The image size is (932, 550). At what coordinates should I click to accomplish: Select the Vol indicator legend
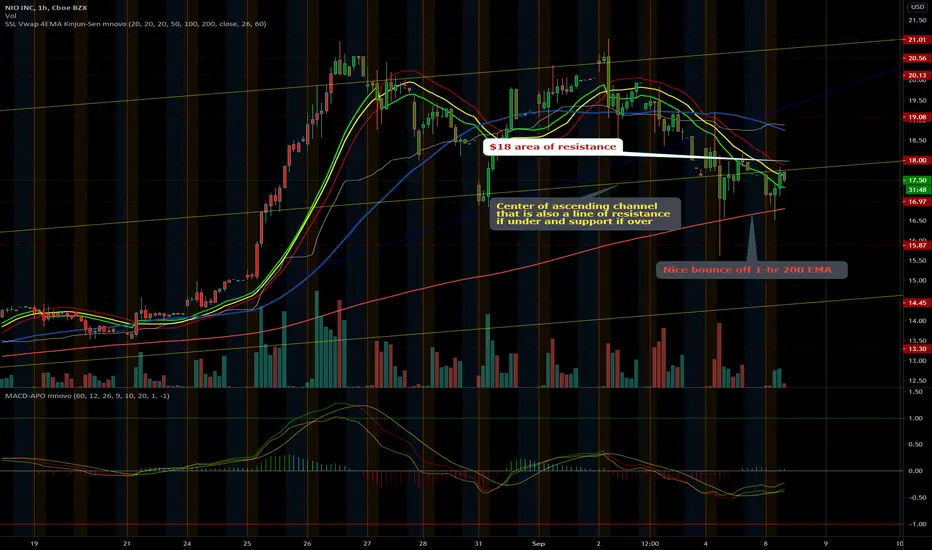click(x=10, y=16)
